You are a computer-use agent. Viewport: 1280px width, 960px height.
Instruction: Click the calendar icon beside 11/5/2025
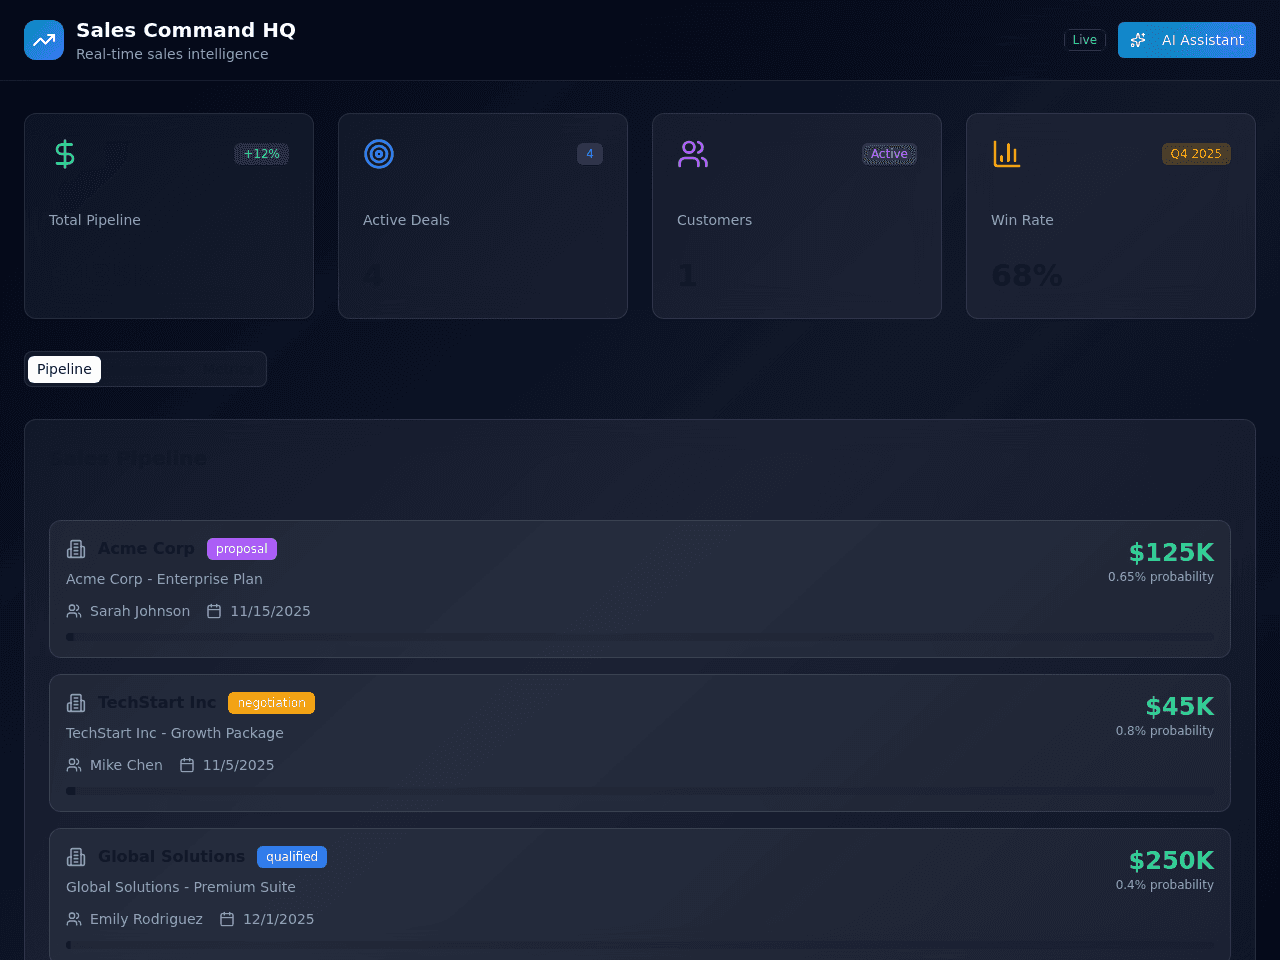coord(187,765)
